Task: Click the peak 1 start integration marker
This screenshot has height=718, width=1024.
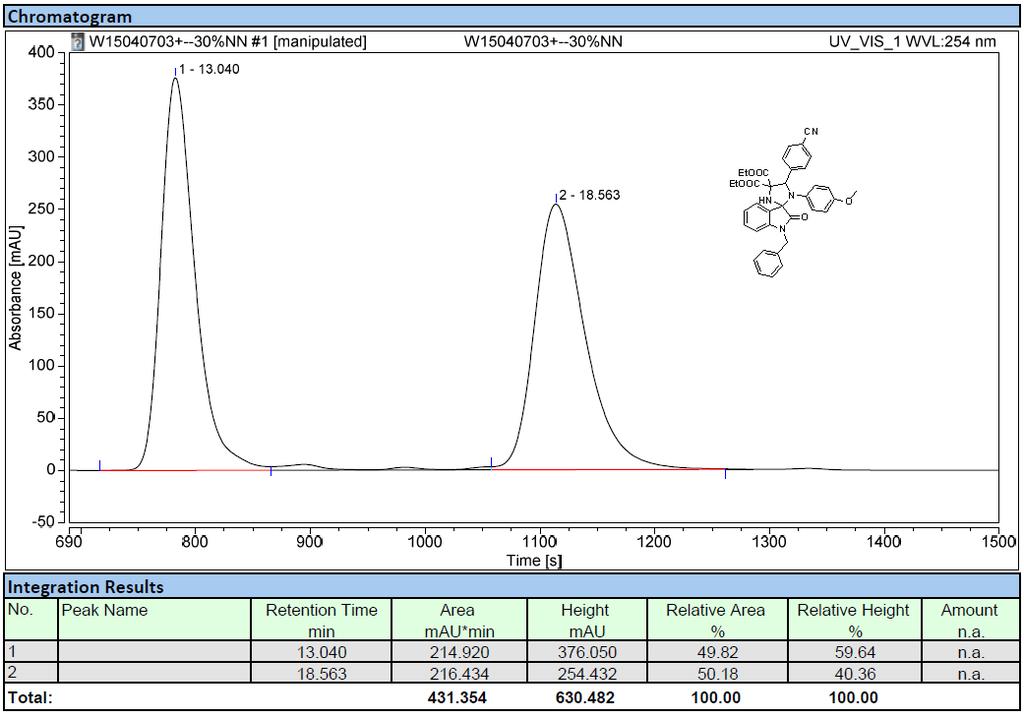Action: coord(100,465)
